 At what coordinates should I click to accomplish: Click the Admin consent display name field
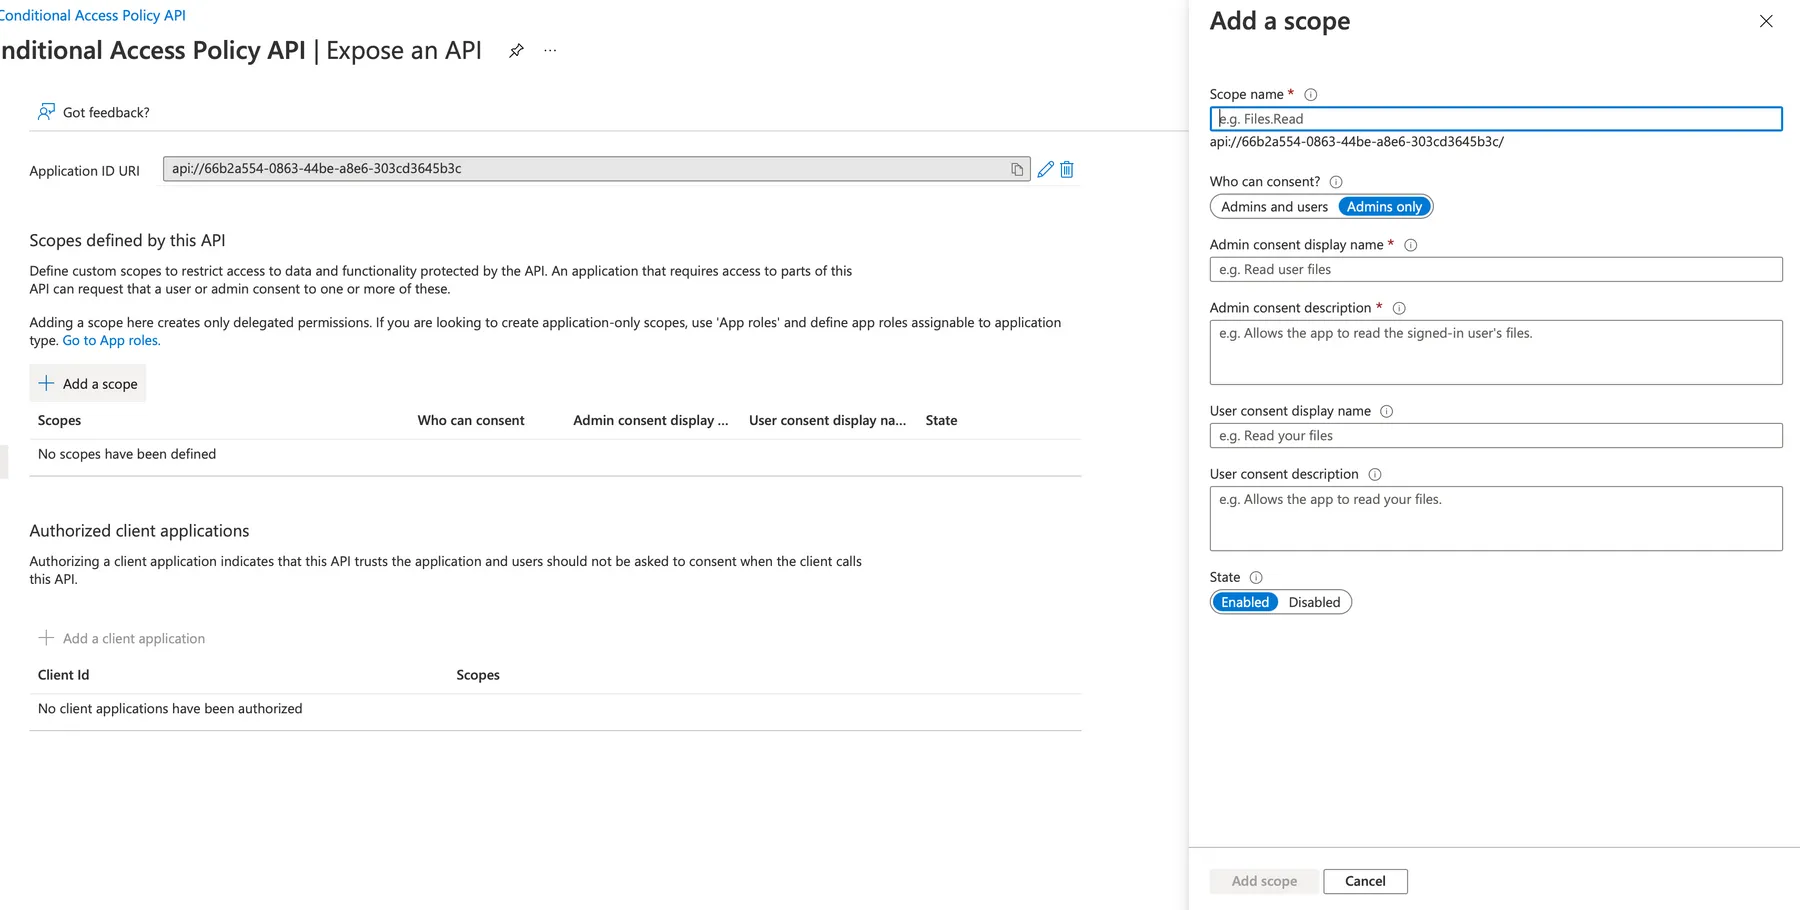pos(1496,269)
